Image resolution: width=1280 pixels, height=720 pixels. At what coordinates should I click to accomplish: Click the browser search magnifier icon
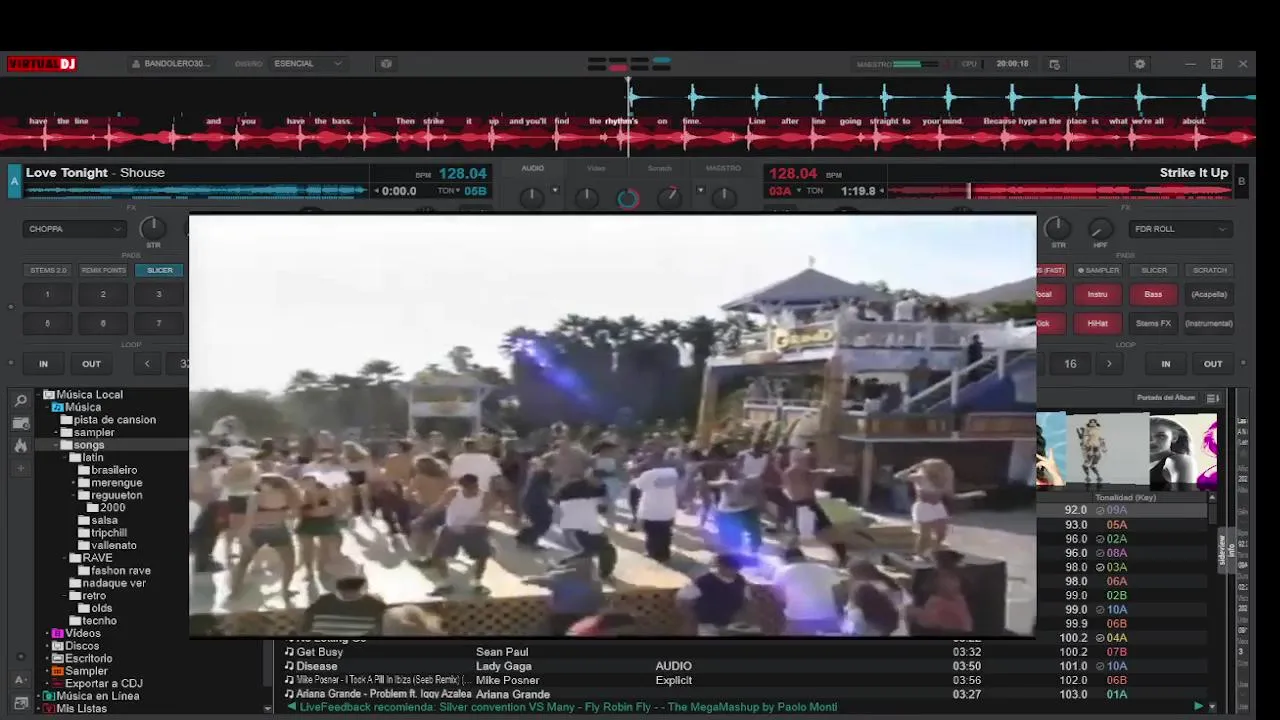[20, 401]
